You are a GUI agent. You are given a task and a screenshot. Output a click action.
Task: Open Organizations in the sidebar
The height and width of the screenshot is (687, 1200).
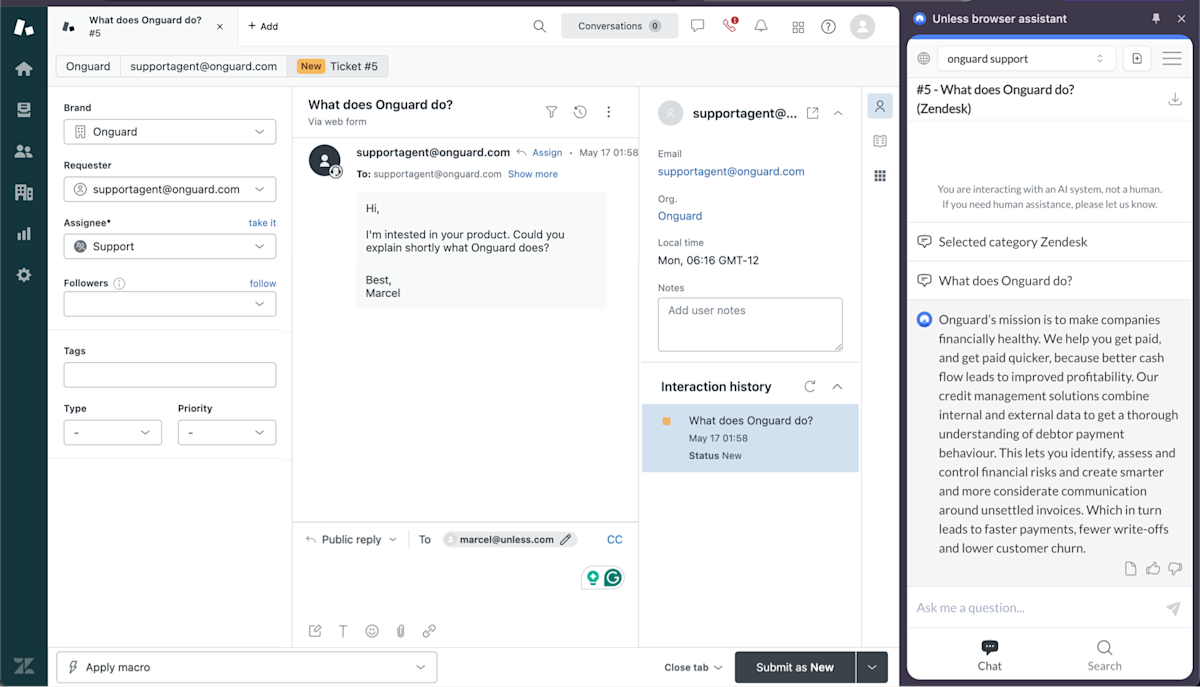coord(24,192)
